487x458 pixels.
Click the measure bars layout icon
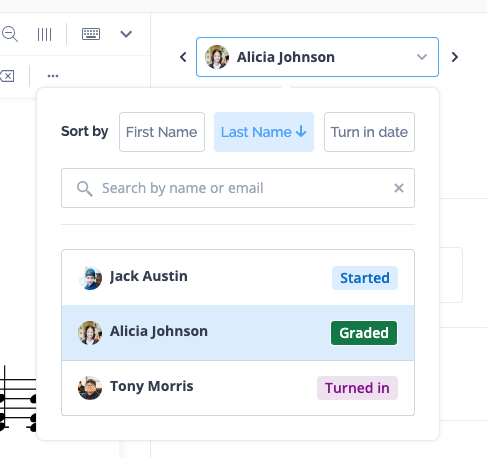44,34
